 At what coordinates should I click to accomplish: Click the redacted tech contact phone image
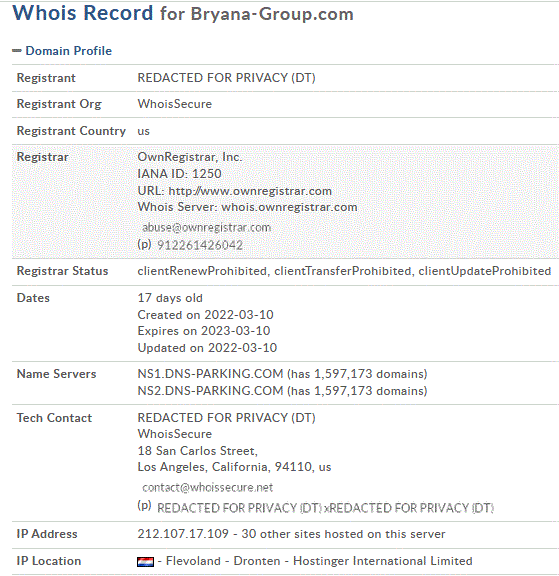coord(325,508)
